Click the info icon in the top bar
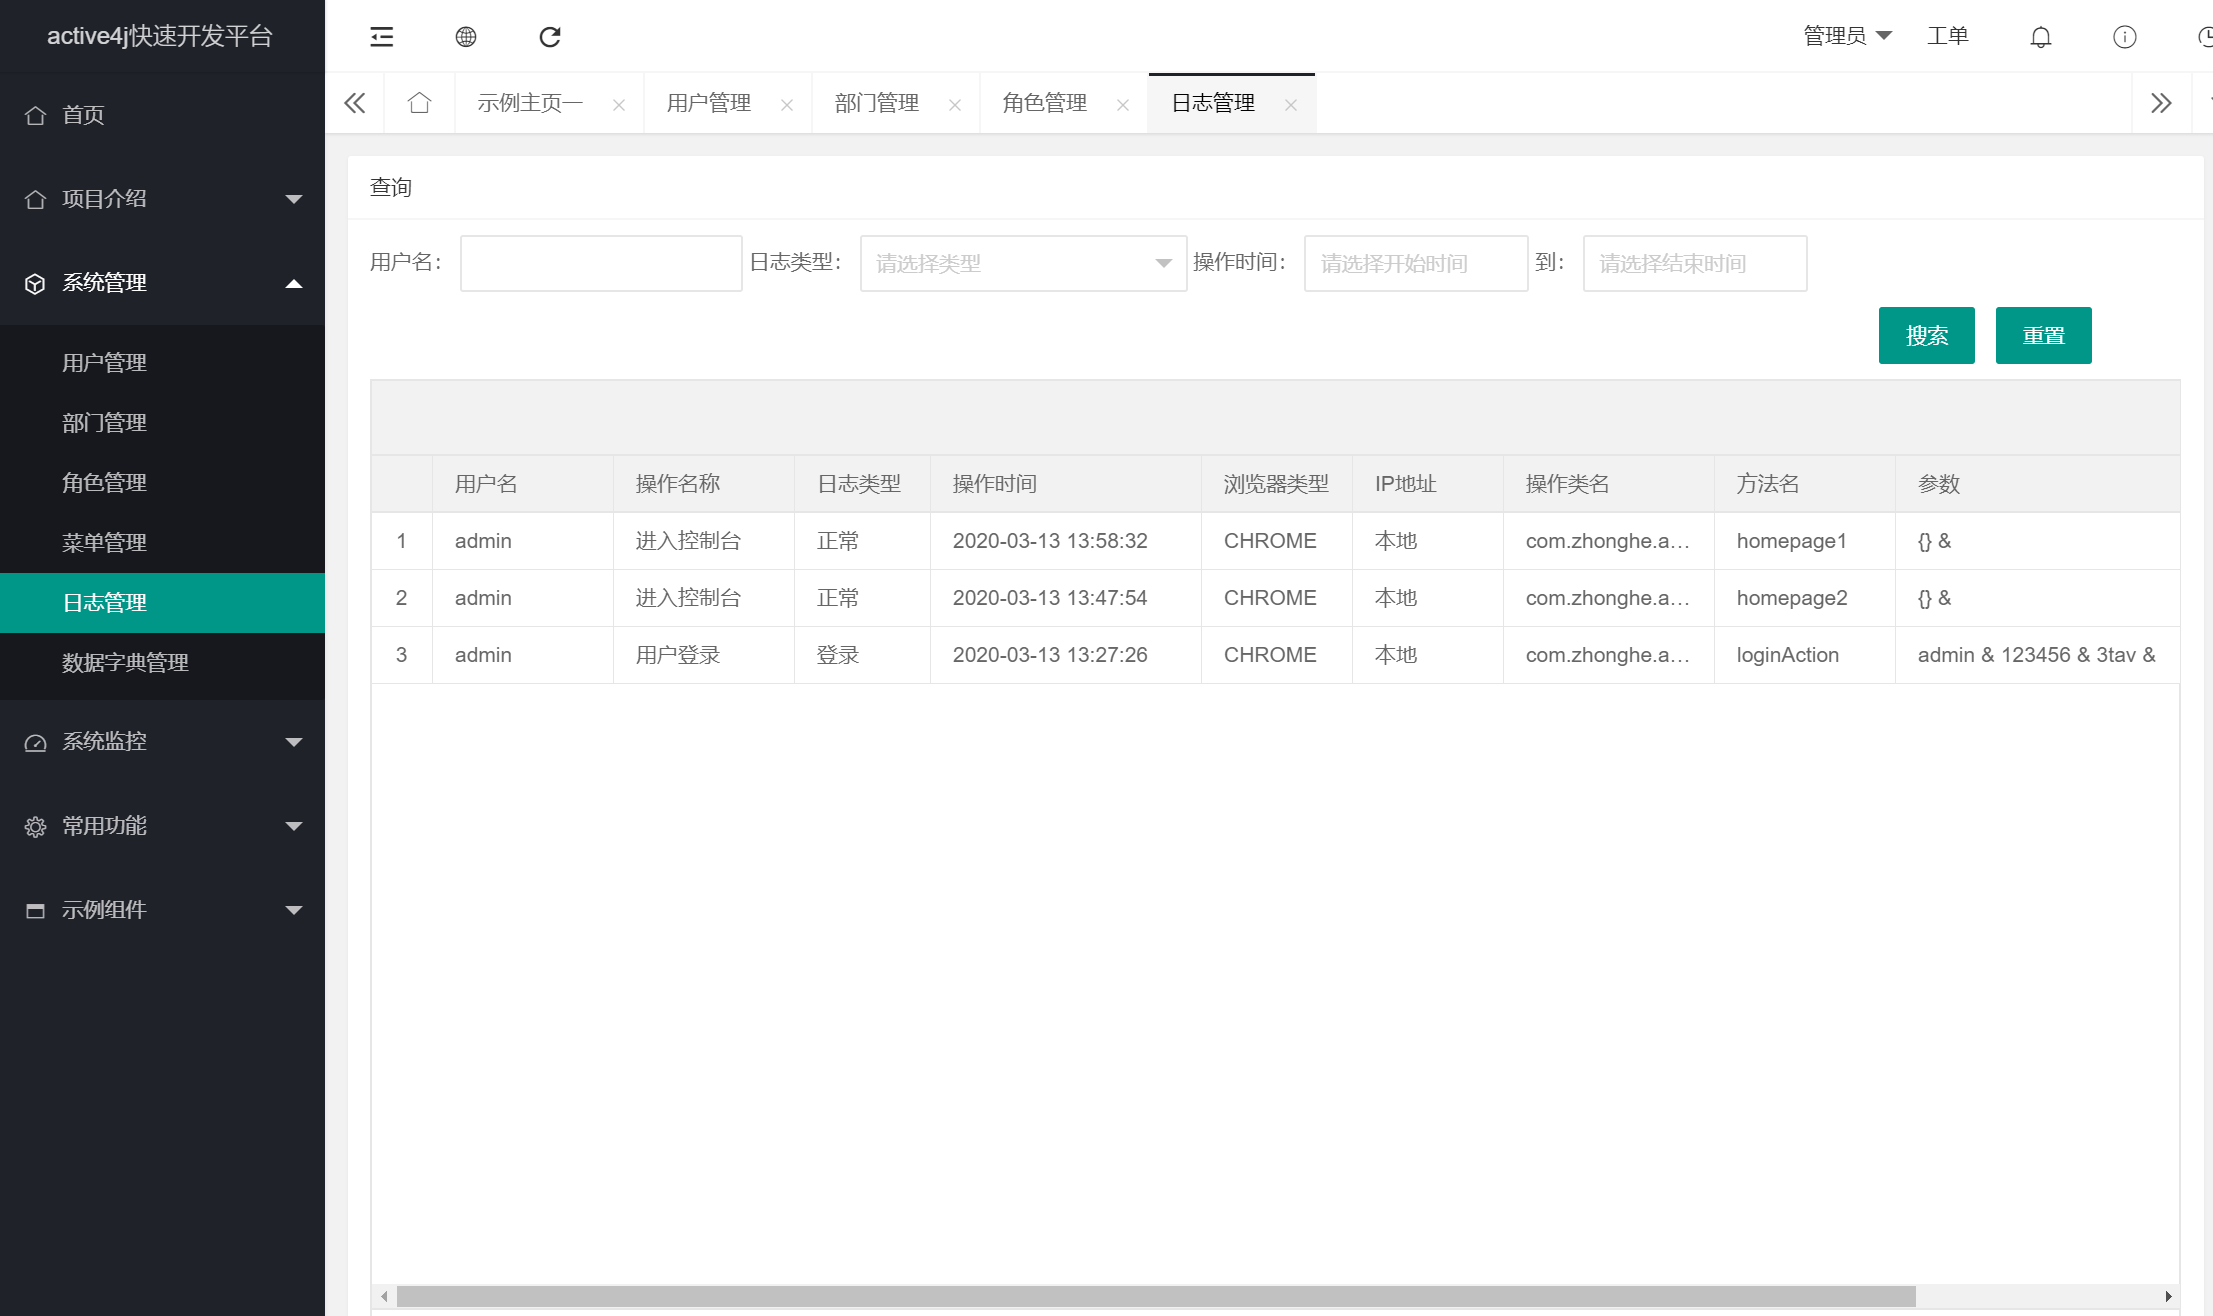2213x1316 pixels. pos(2124,36)
